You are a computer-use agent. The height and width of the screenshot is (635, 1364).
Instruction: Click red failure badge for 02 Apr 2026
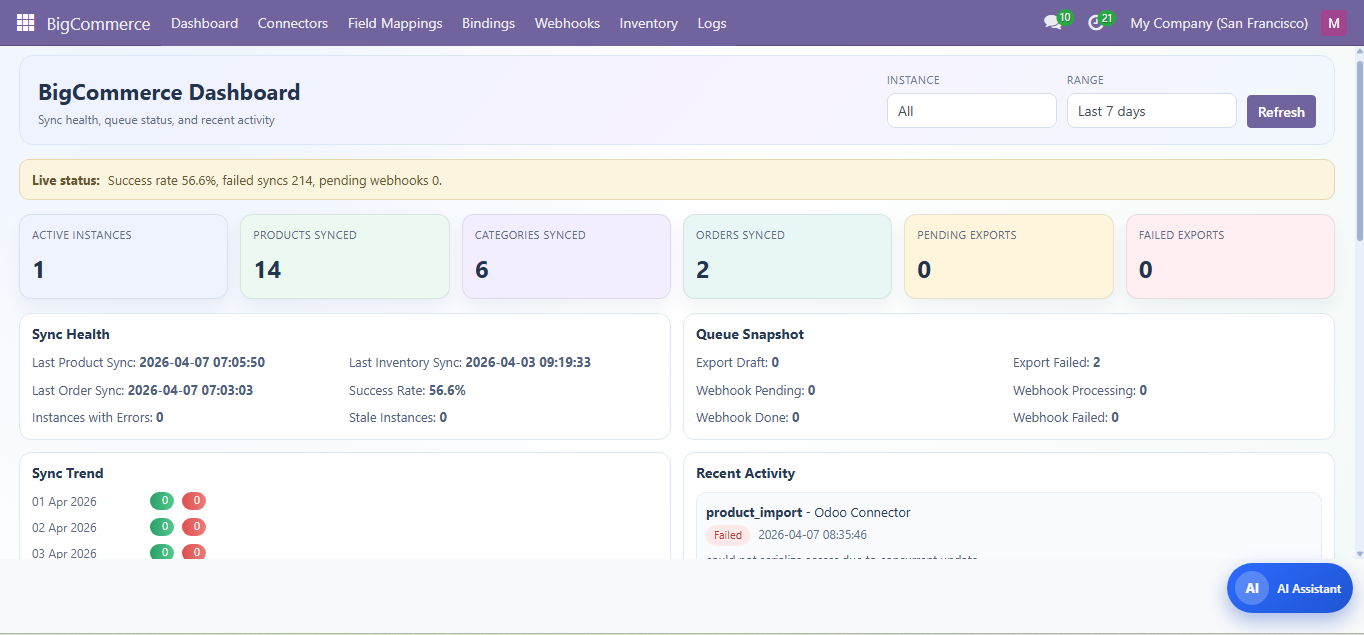[x=194, y=527]
